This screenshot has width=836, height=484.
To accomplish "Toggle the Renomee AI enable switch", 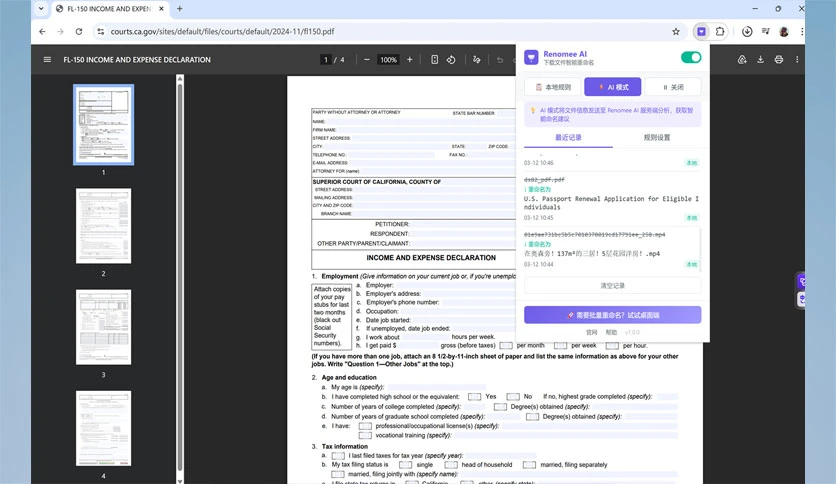I will point(691,58).
